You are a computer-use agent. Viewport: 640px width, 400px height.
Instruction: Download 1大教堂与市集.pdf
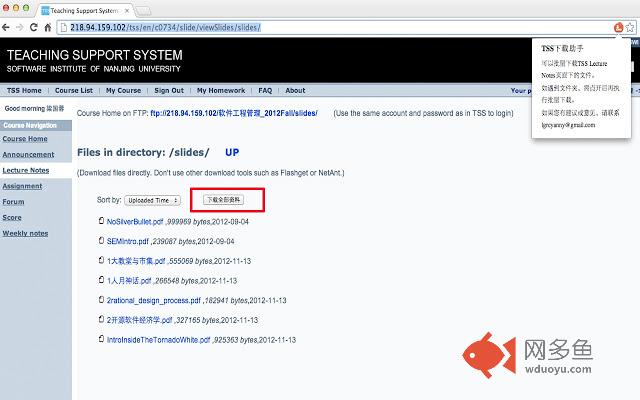[x=136, y=261]
